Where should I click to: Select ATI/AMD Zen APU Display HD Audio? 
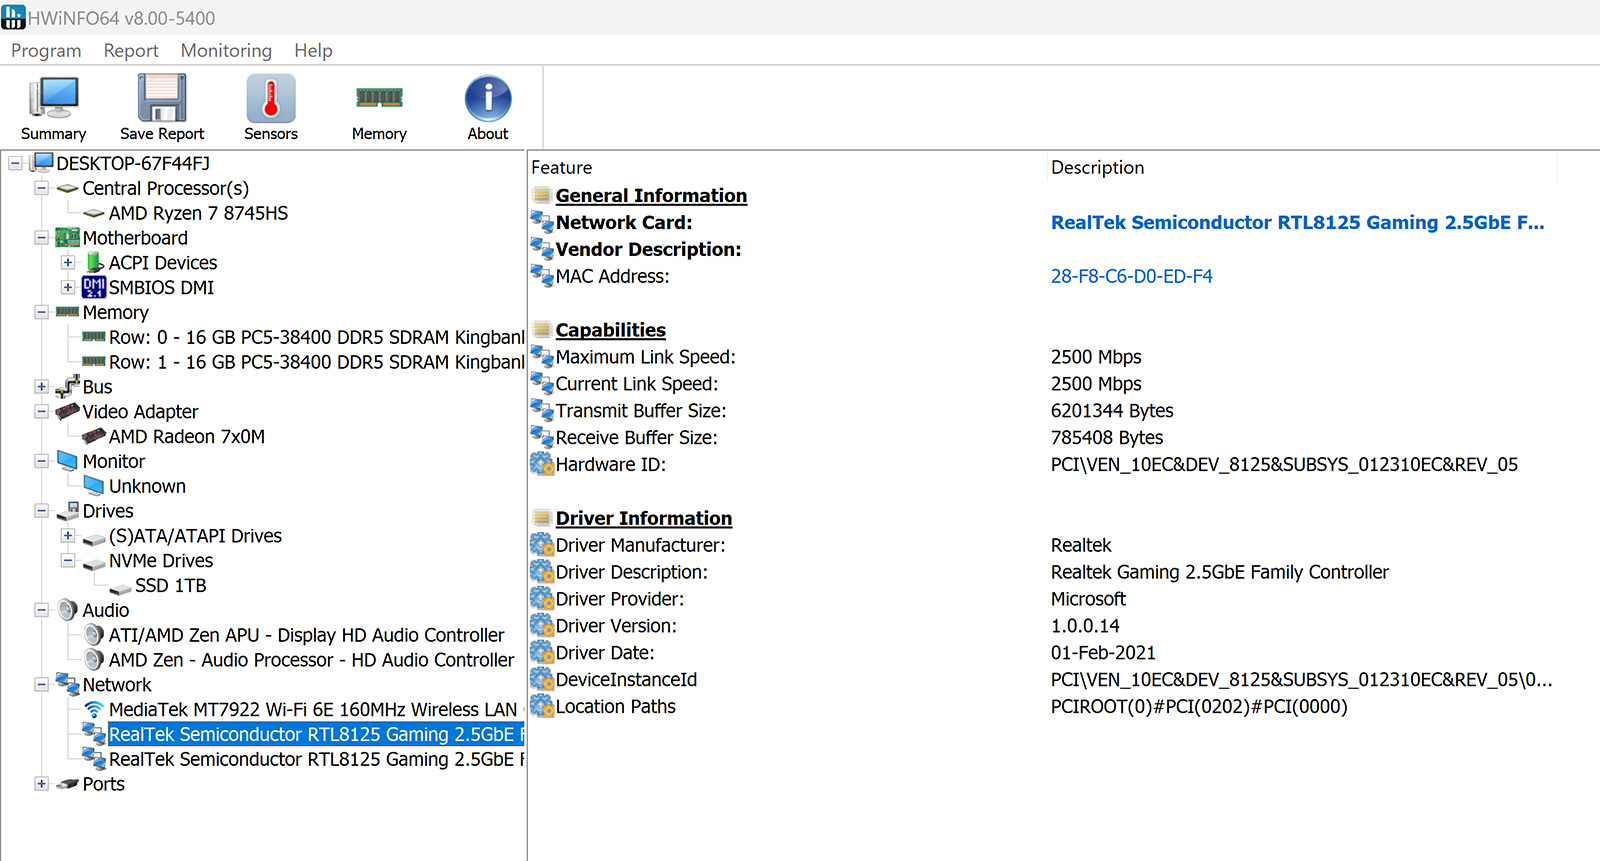click(x=307, y=635)
